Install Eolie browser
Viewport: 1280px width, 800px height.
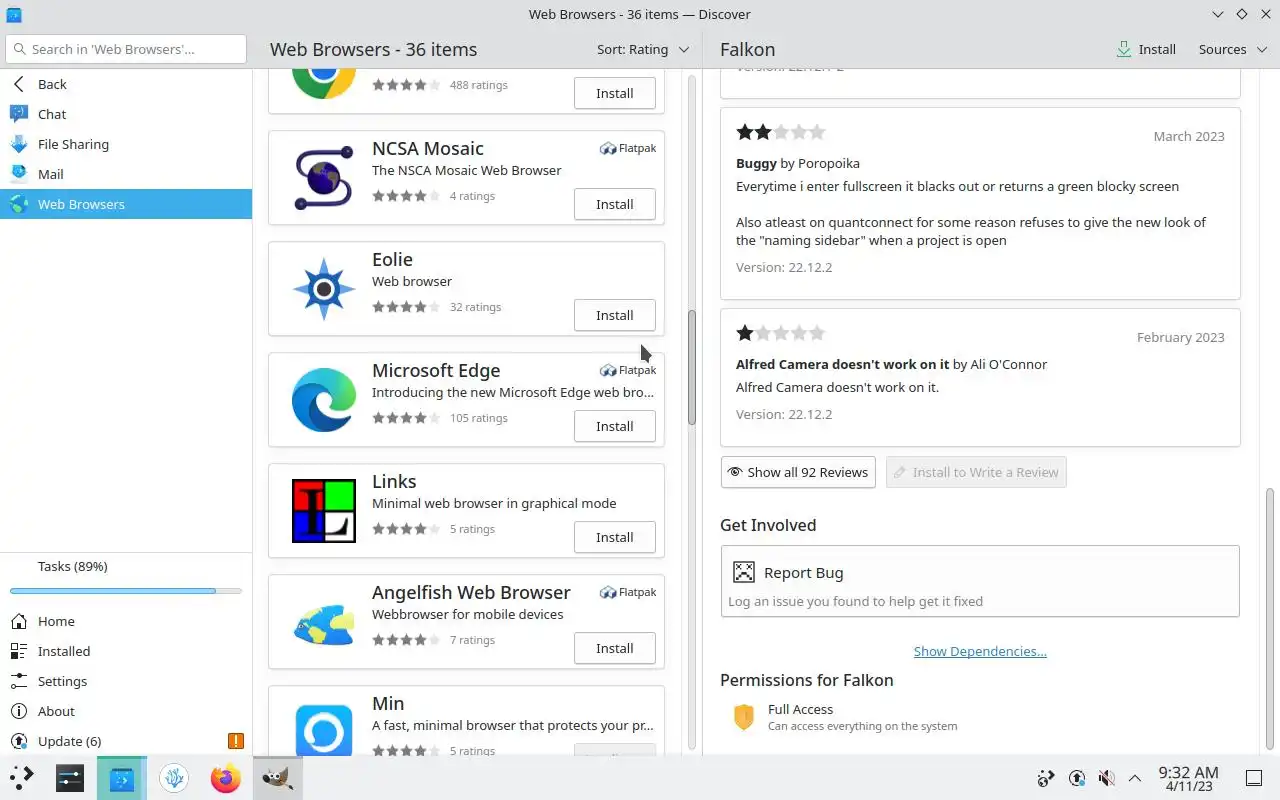(x=614, y=315)
